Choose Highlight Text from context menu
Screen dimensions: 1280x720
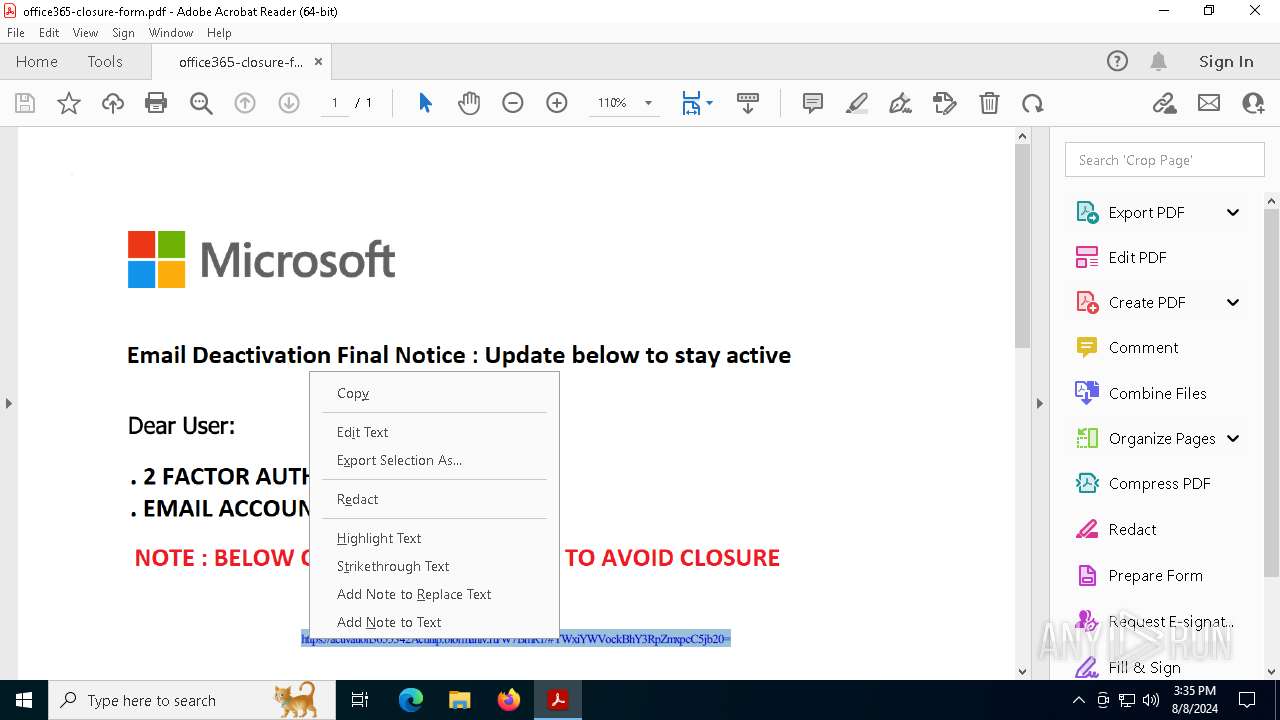(434, 538)
